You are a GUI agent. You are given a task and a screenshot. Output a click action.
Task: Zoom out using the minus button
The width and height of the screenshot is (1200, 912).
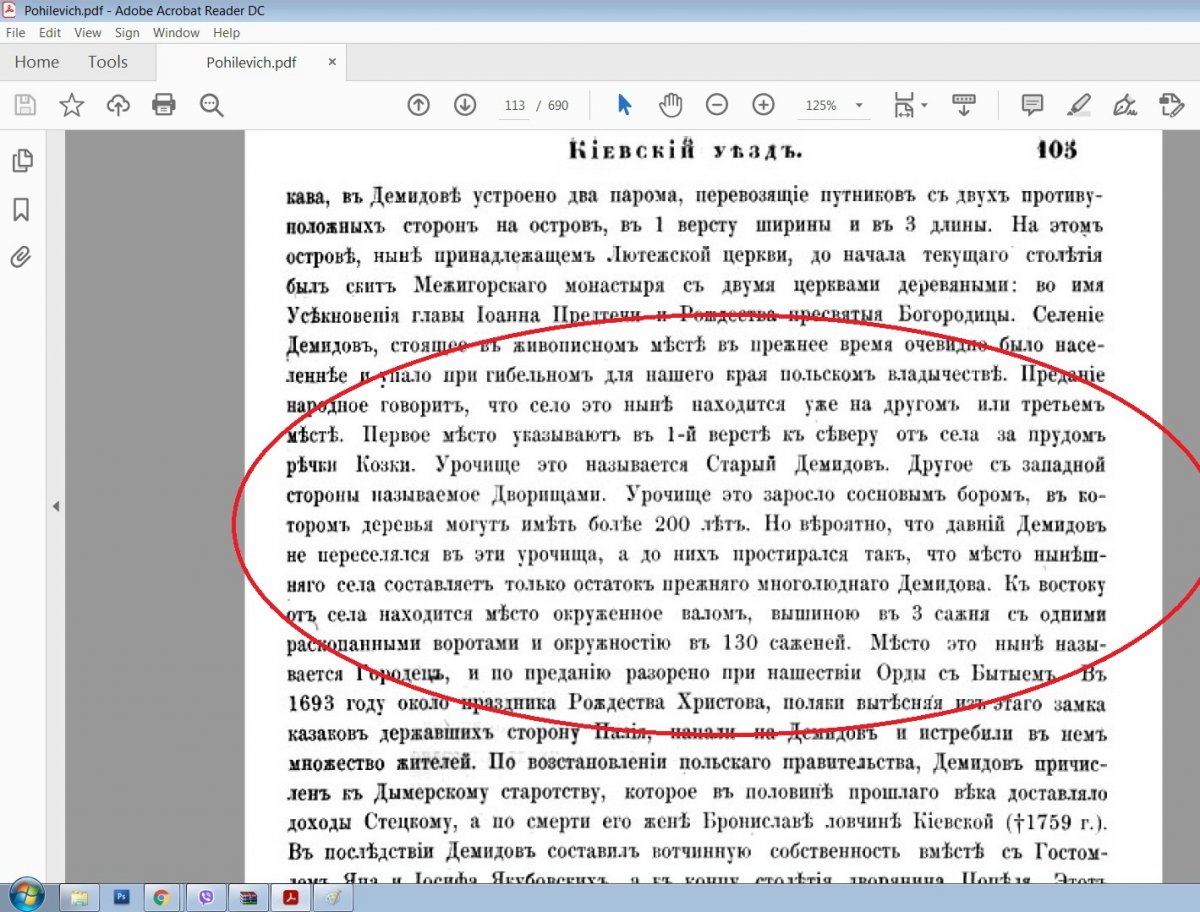point(716,105)
